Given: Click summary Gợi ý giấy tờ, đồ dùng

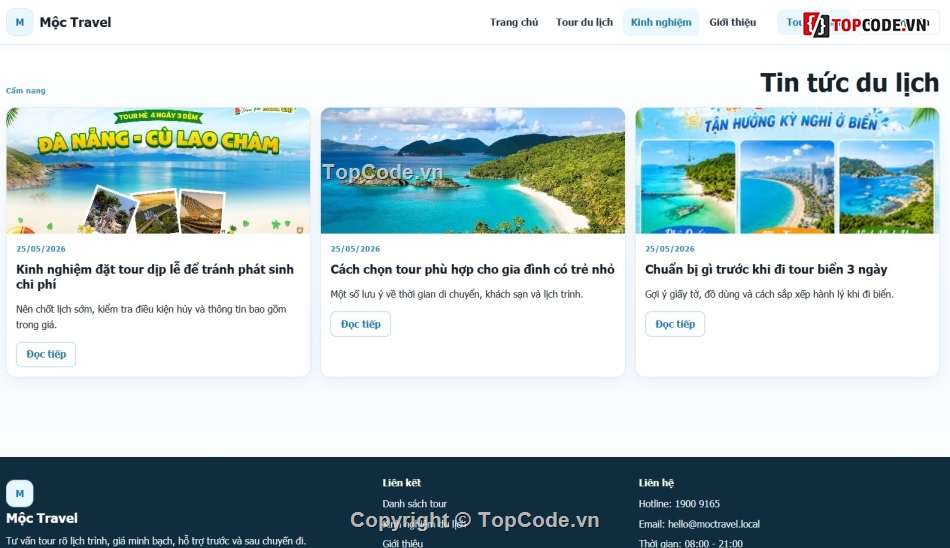Looking at the screenshot, I should point(769,295).
